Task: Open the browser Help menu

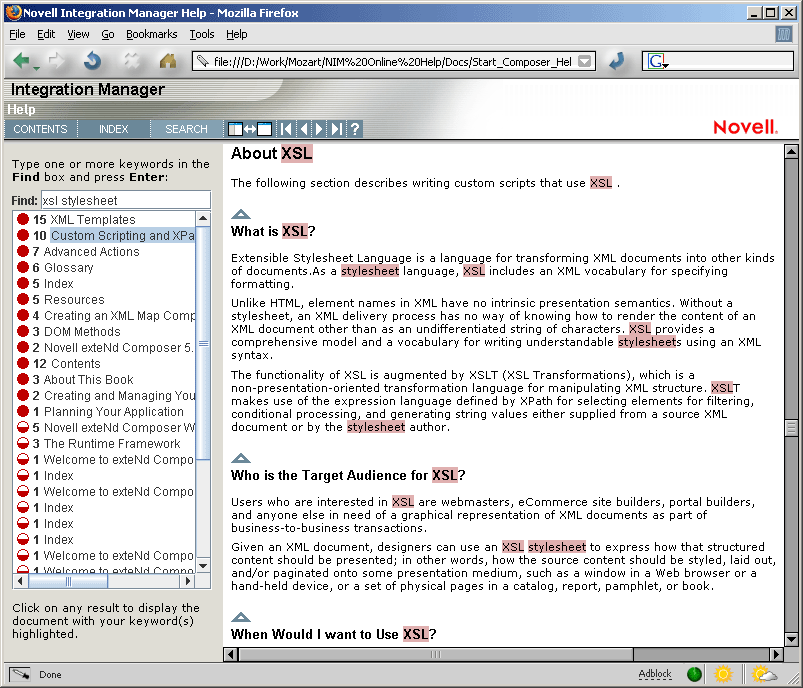Action: coord(237,34)
